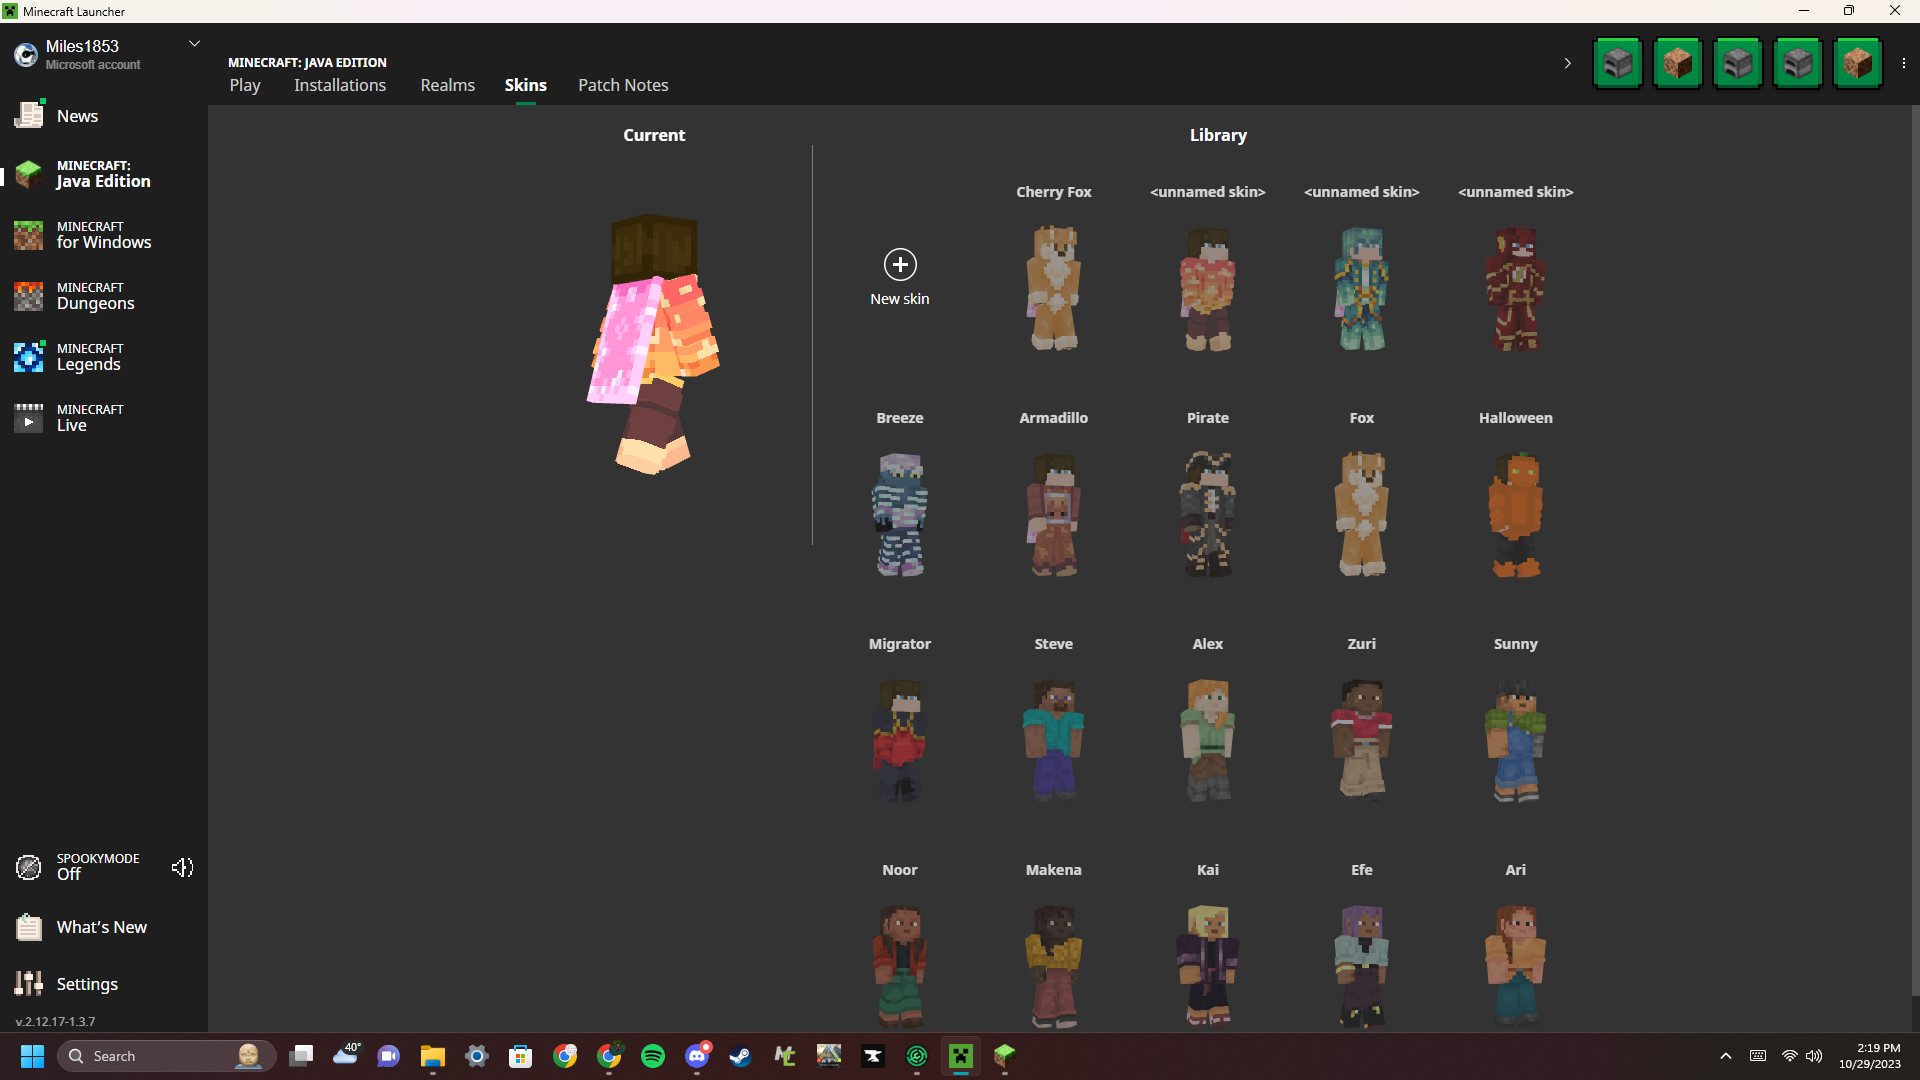Open the Settings sliders icon
1920x1080 pixels.
[x=29, y=984]
